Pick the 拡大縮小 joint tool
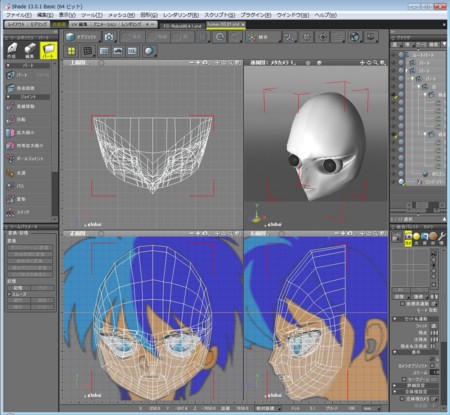The height and width of the screenshot is (415, 450). pos(28,133)
